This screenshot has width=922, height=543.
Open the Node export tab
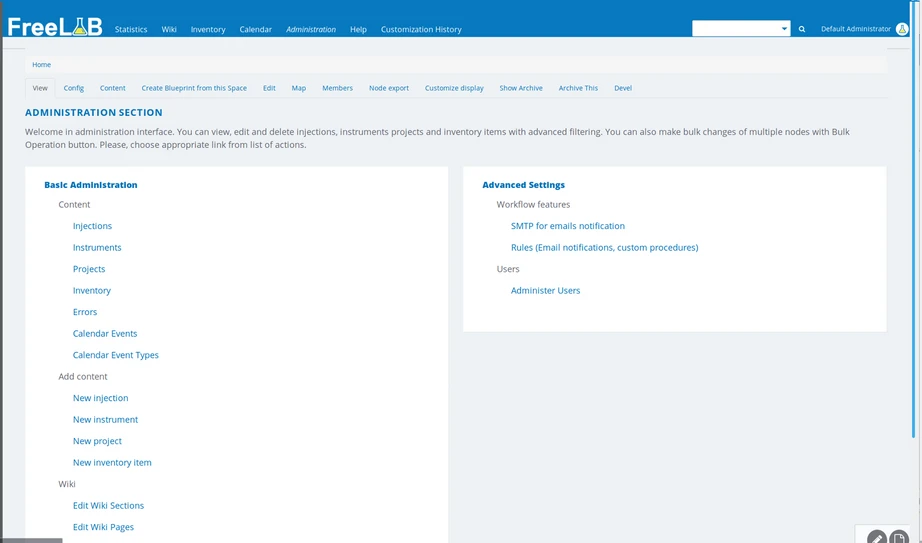[389, 88]
